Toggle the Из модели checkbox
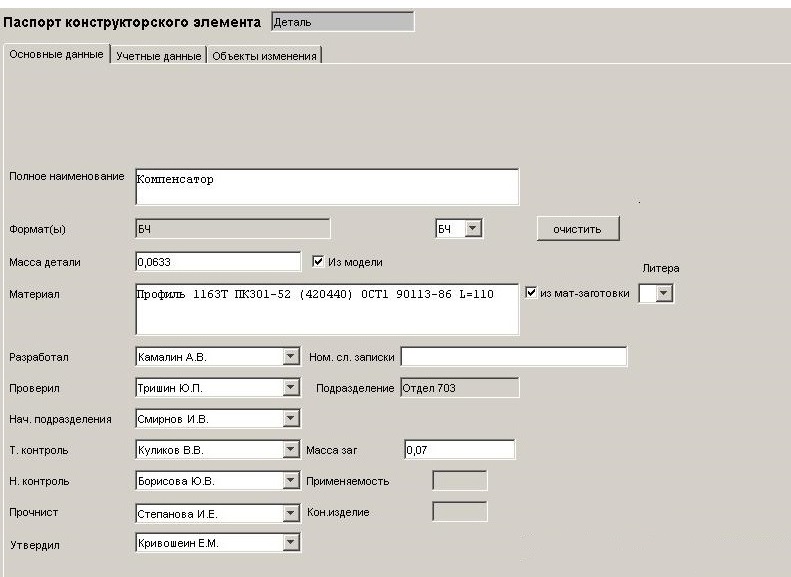The height and width of the screenshot is (577, 791). (318, 261)
